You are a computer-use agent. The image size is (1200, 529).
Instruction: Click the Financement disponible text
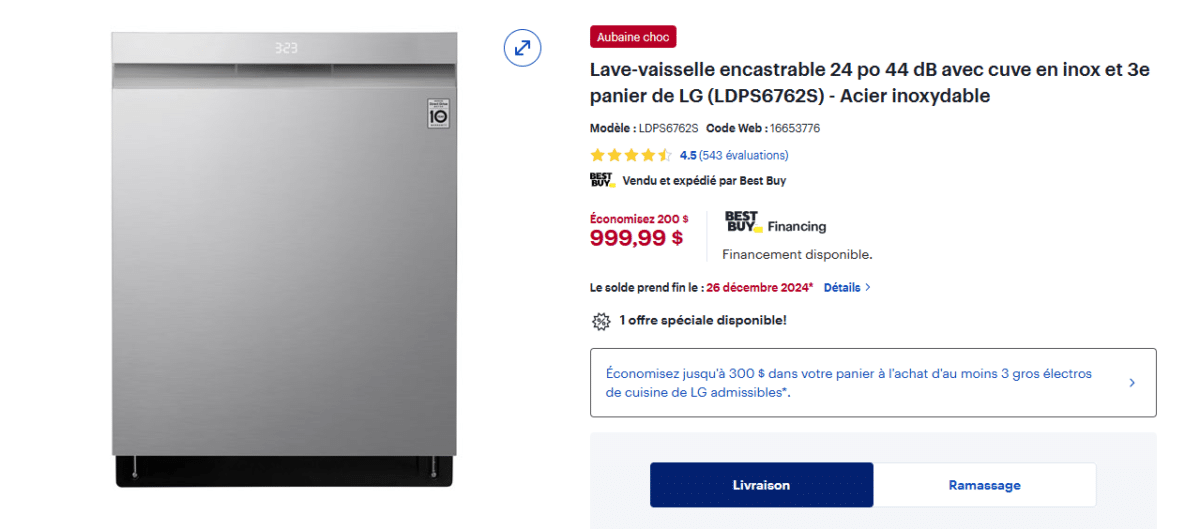(797, 254)
